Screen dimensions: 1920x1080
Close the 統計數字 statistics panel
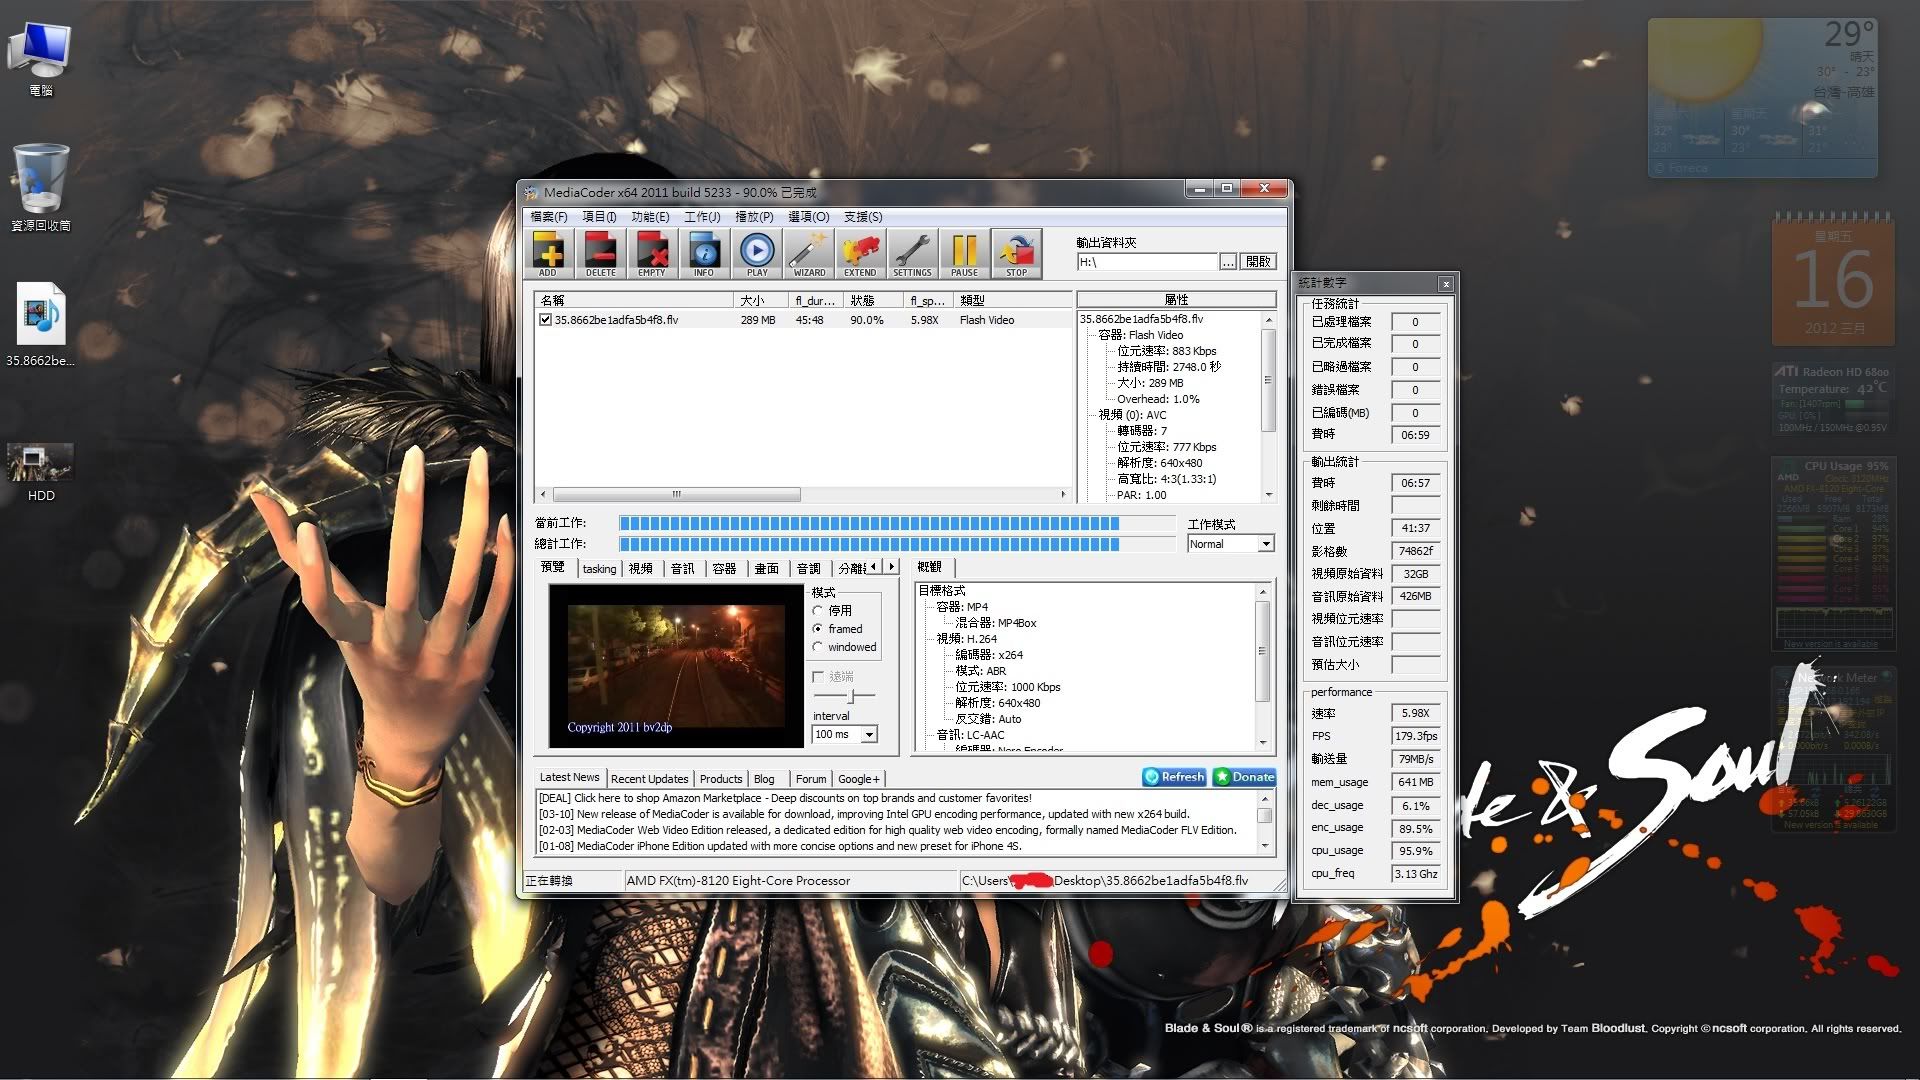coord(1445,284)
